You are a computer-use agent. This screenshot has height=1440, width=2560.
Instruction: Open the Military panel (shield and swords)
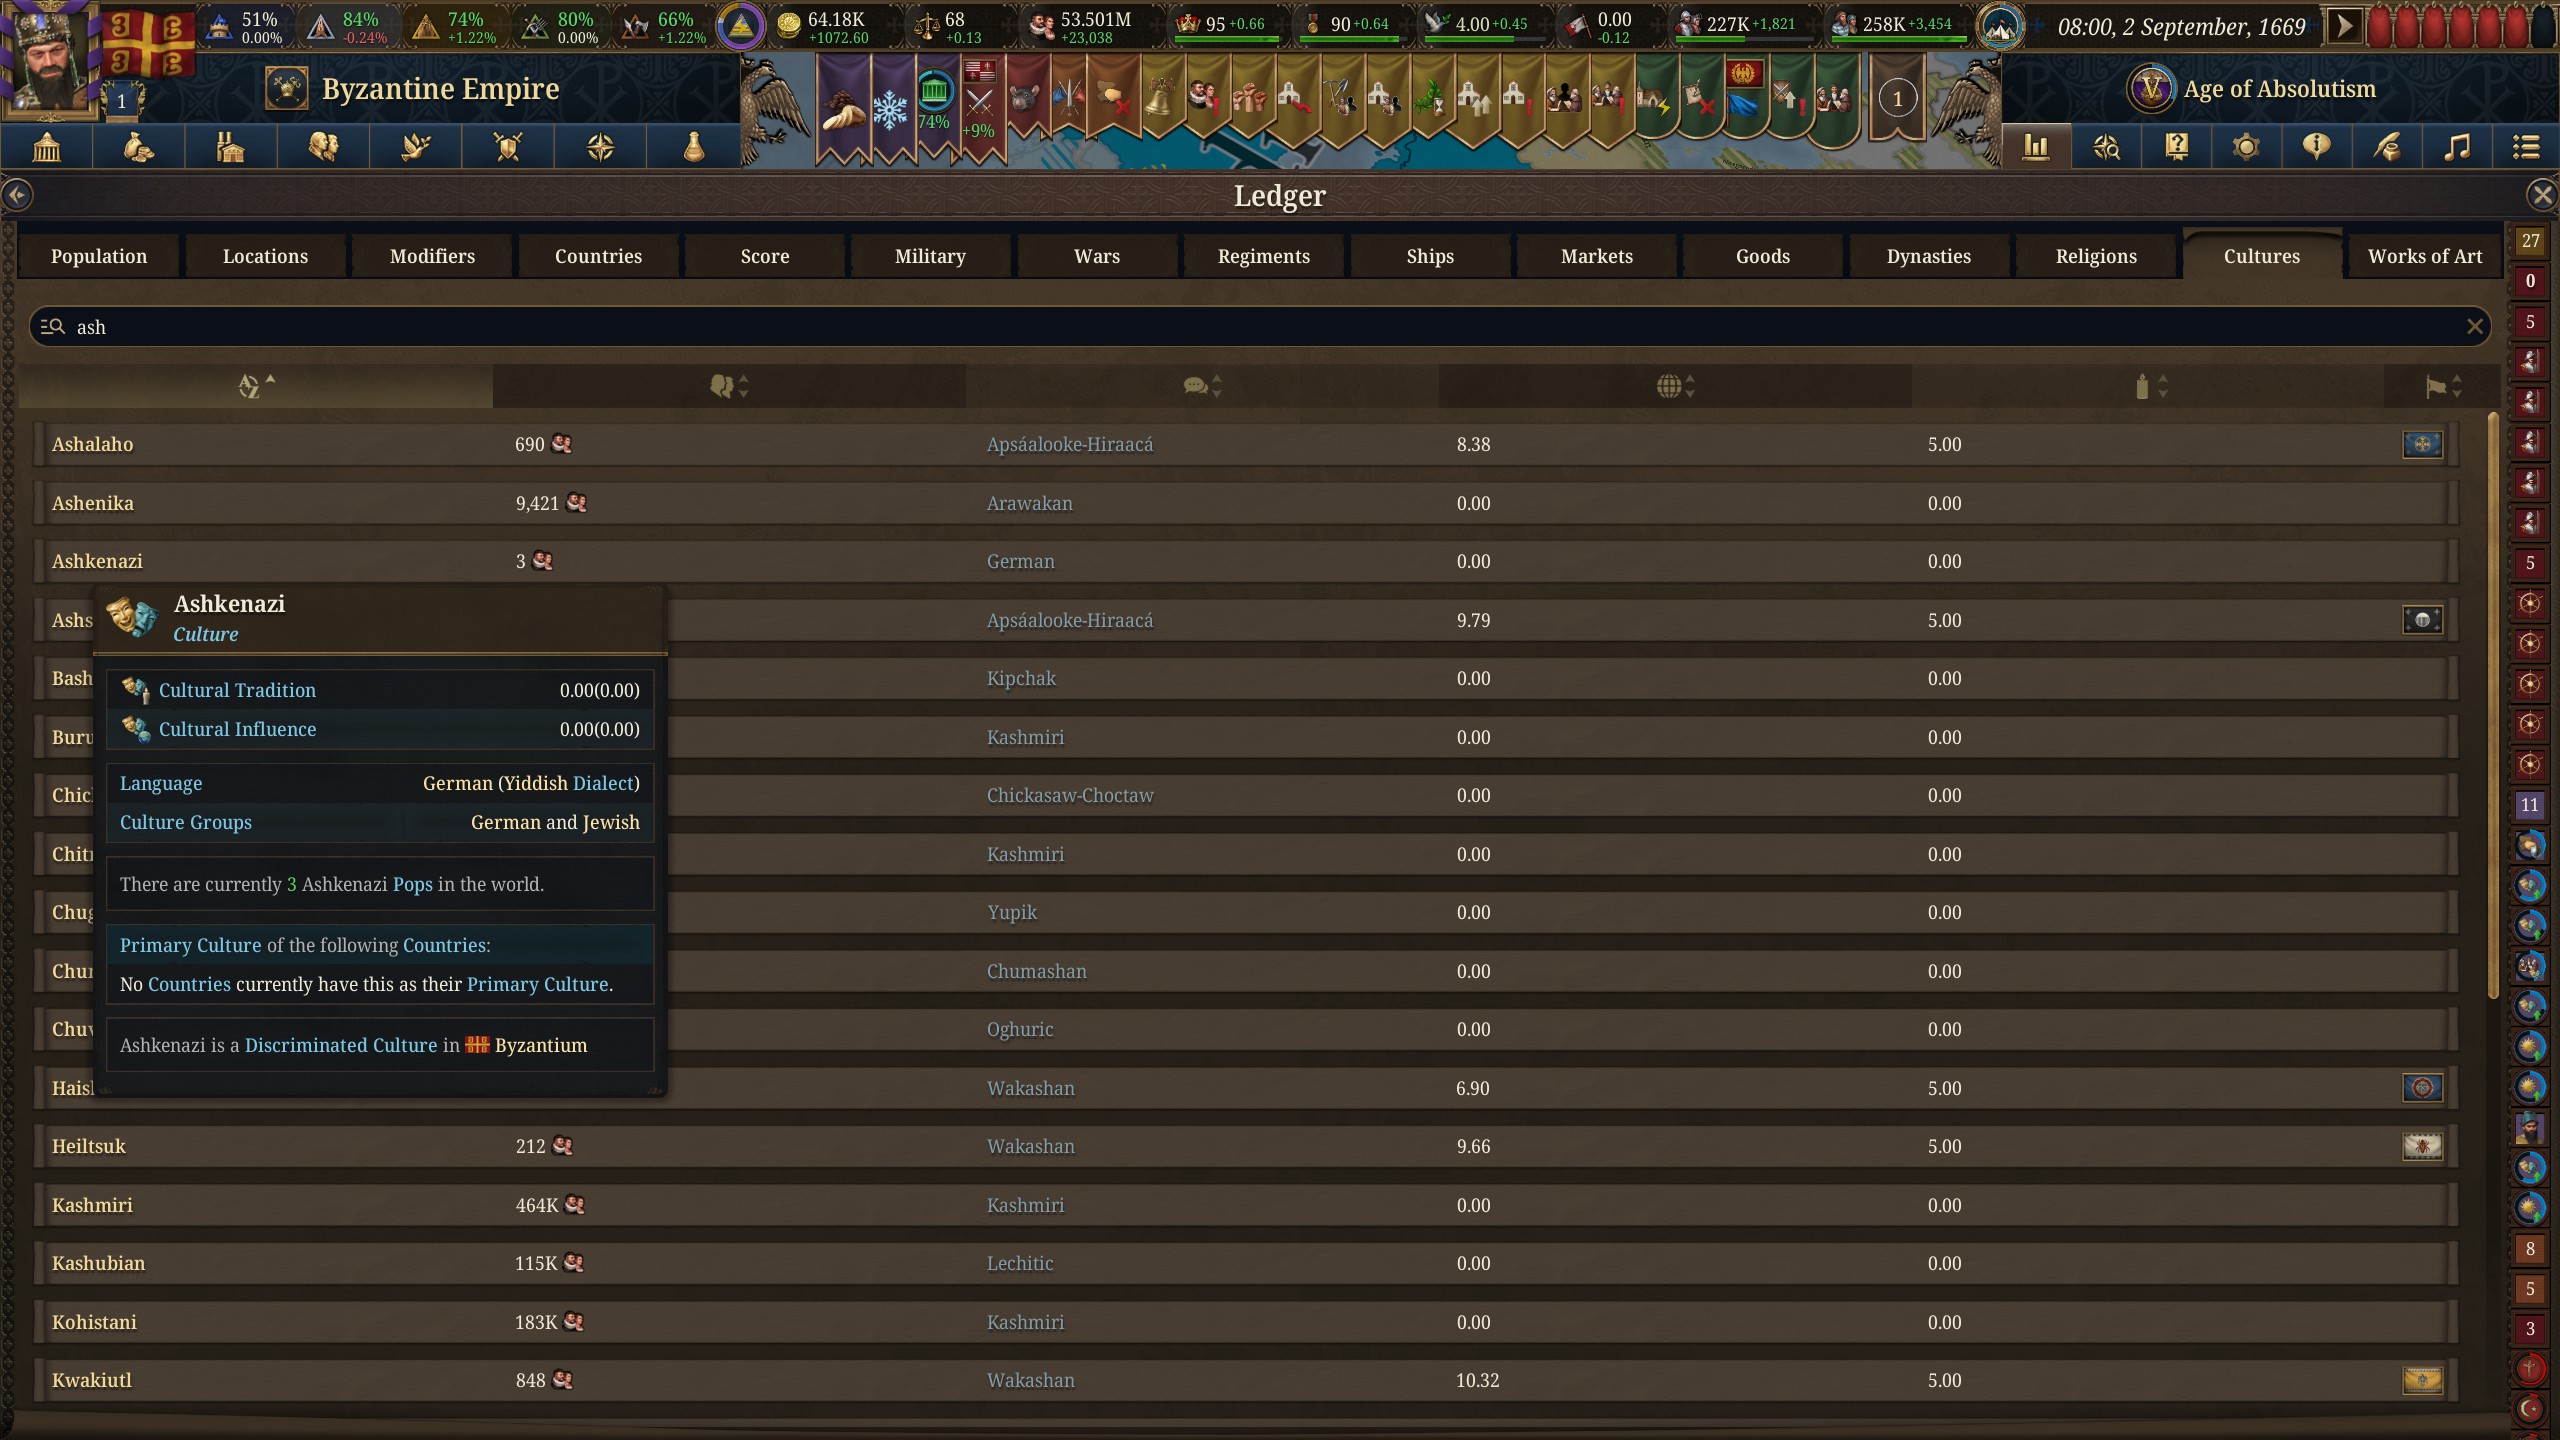508,148
